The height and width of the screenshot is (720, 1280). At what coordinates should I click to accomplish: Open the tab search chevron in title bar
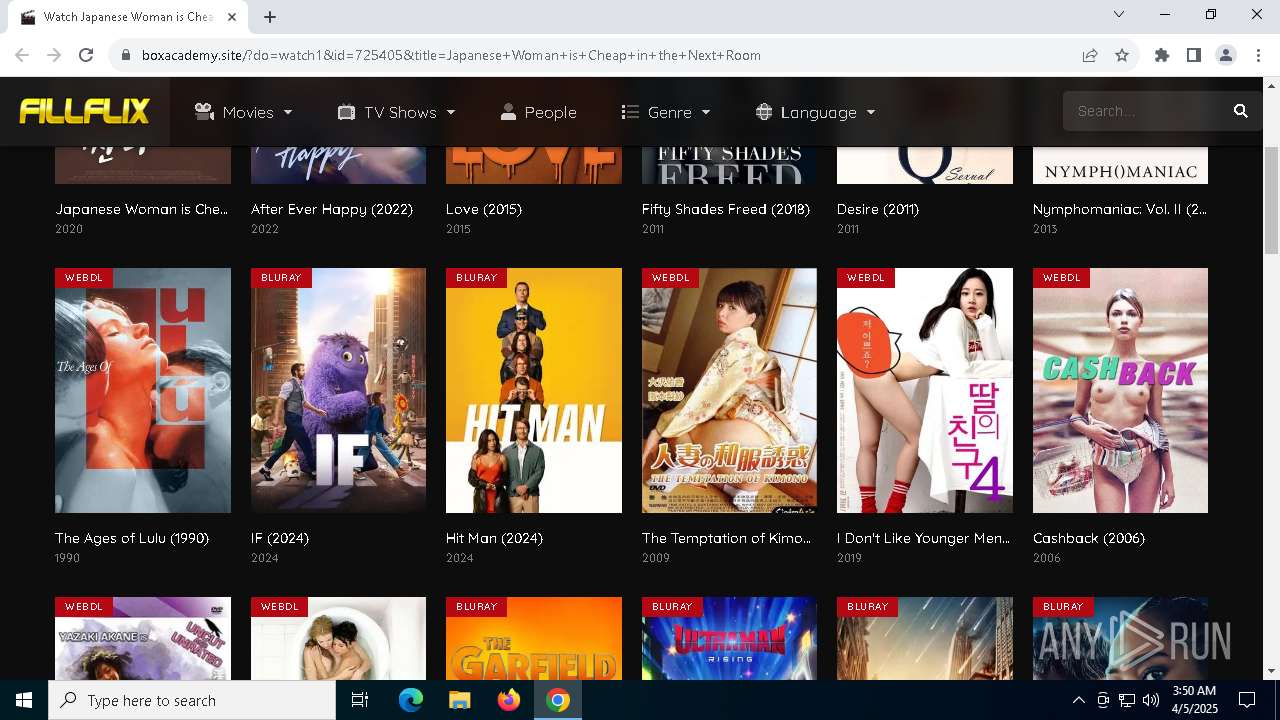click(1119, 14)
